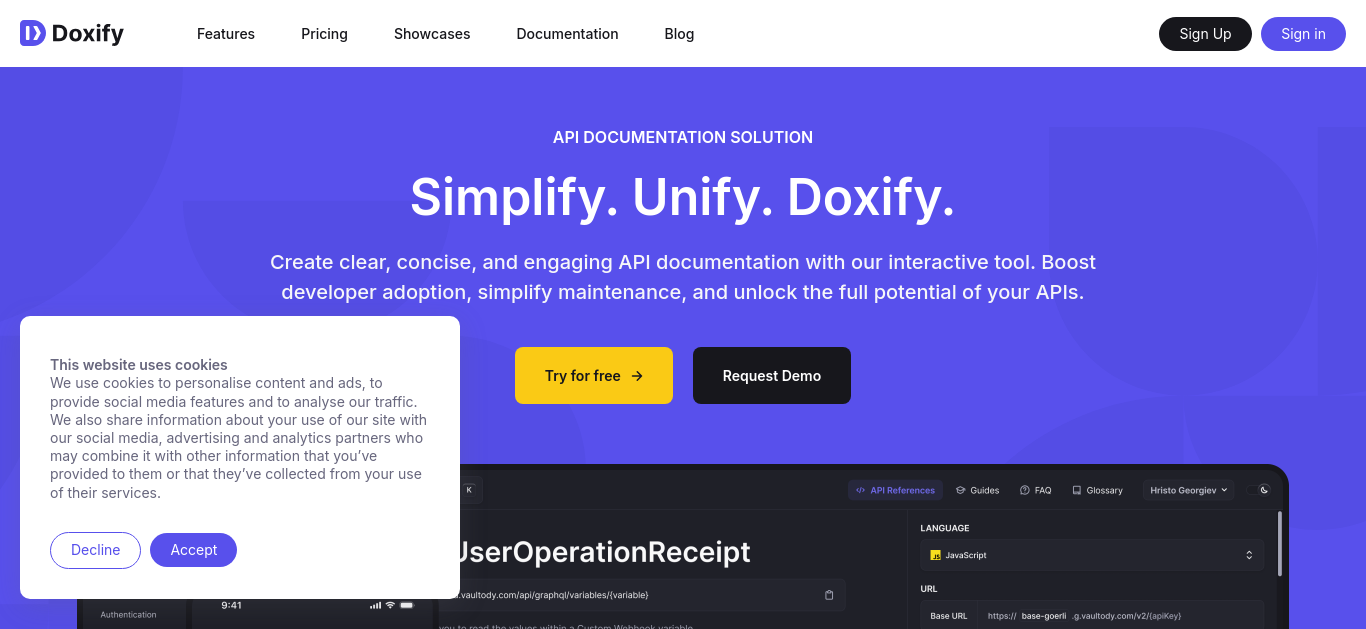Navigate to Documentation
This screenshot has width=1366, height=629.
coord(567,34)
